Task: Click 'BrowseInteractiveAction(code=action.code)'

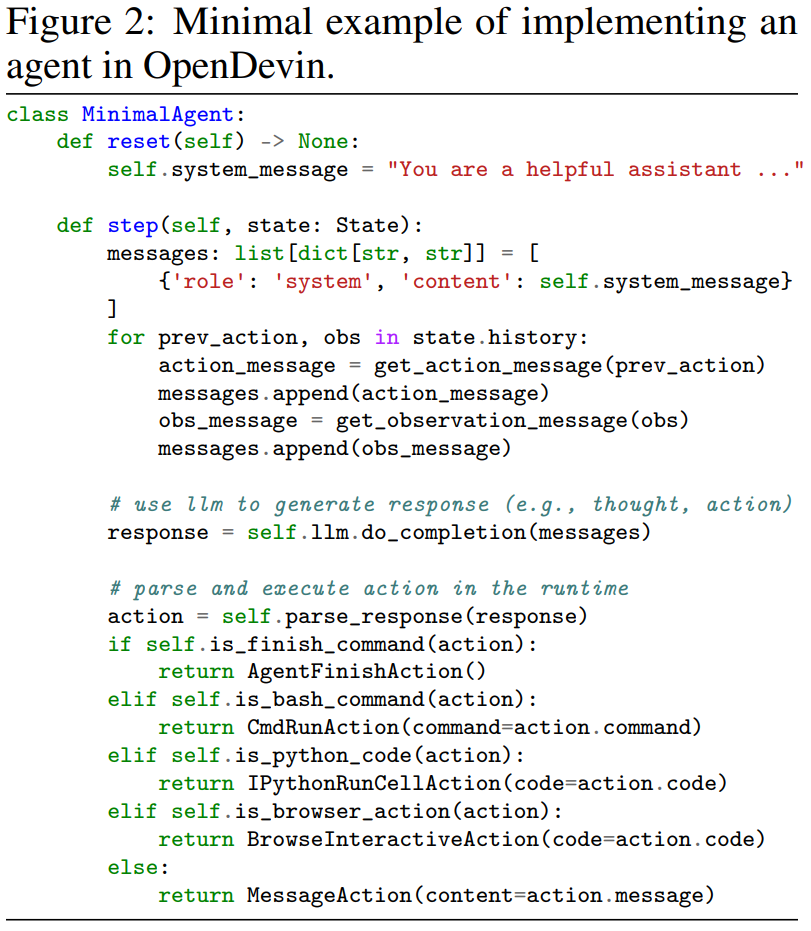Action: tap(506, 840)
